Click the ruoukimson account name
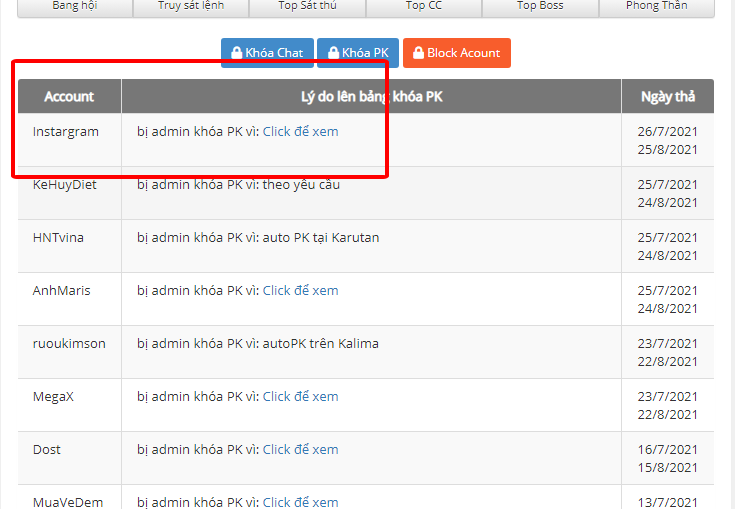 [69, 343]
